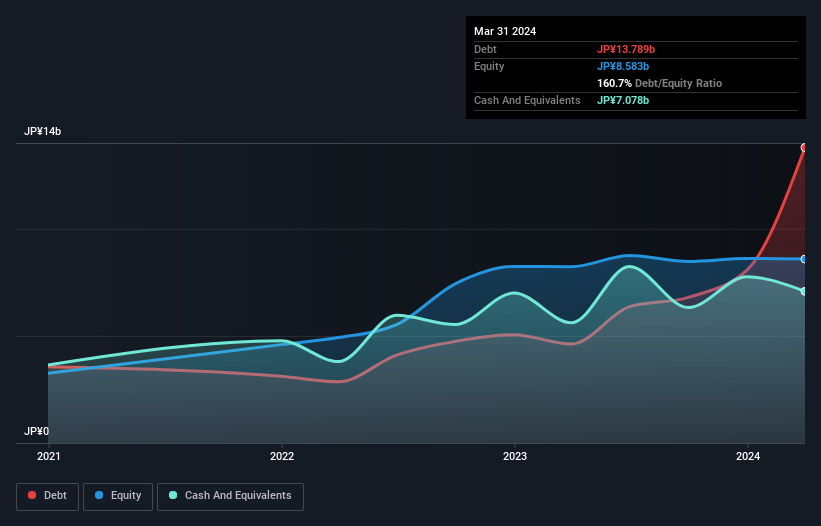This screenshot has height=526, width=821.
Task: Click the JP¥13.789b debt value
Action: 626,49
